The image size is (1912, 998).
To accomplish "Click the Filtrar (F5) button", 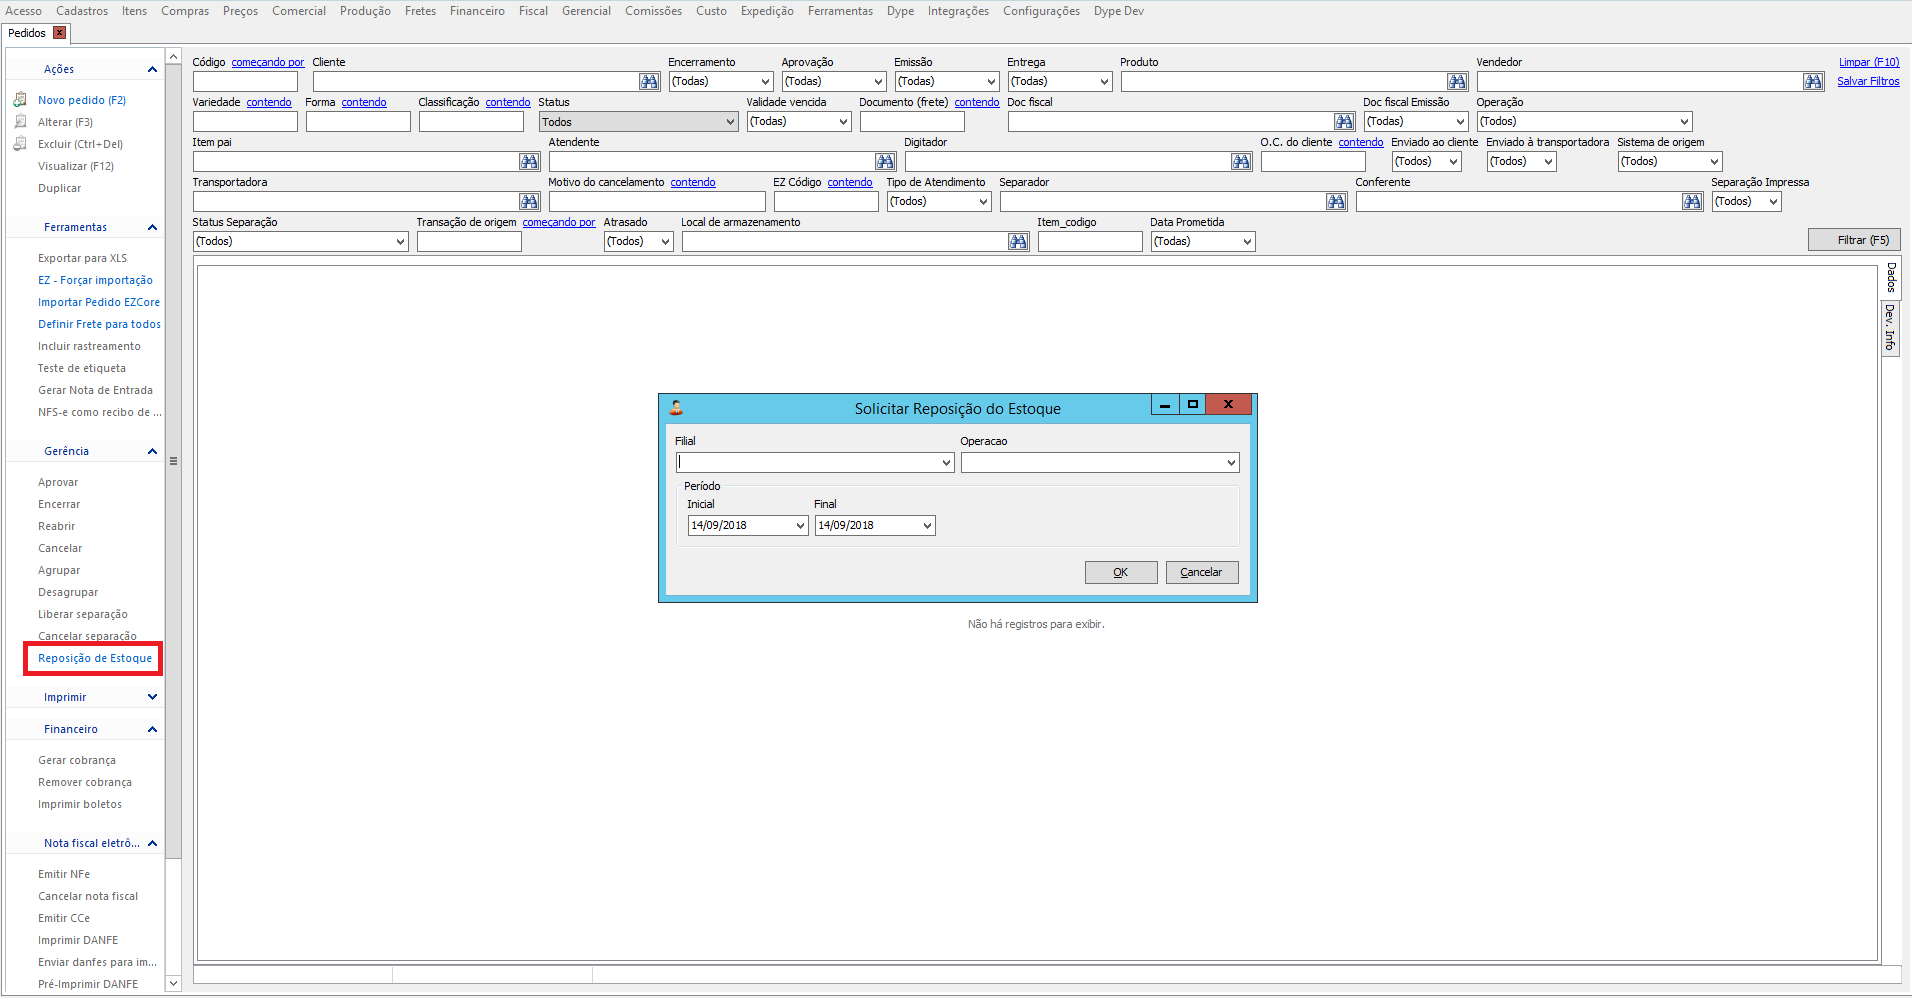I will [x=1854, y=240].
